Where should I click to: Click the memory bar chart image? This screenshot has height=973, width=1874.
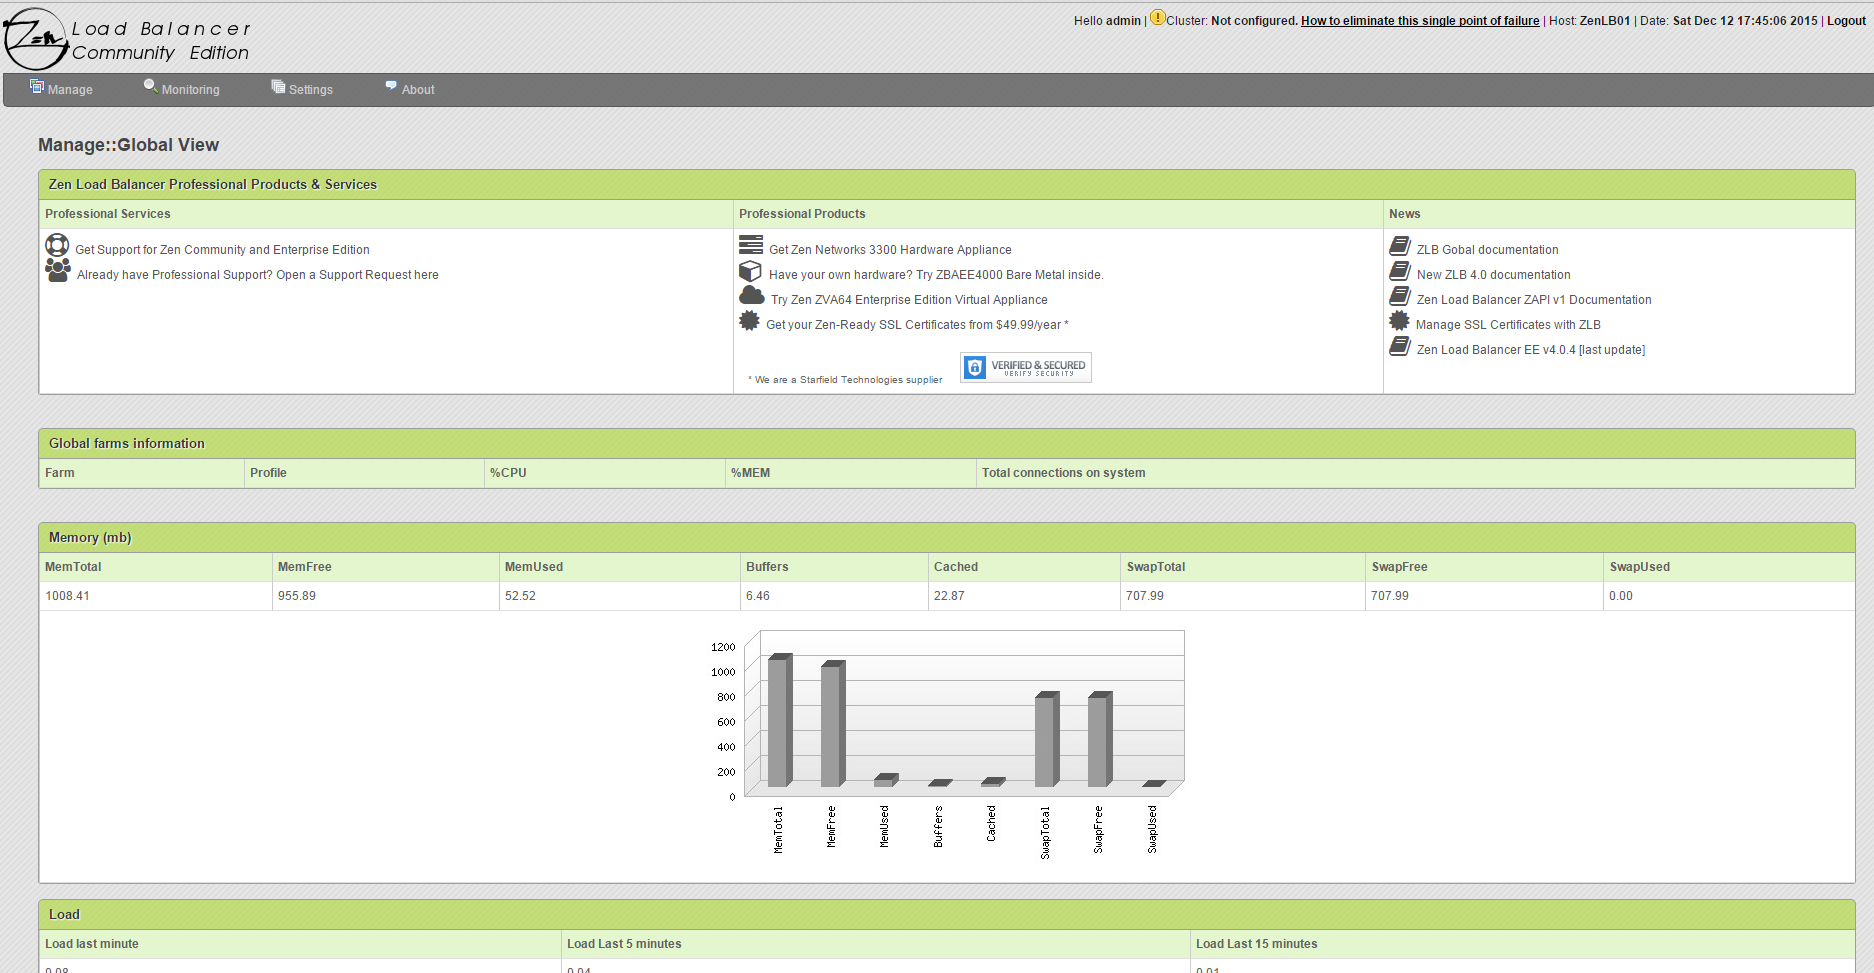point(947,744)
